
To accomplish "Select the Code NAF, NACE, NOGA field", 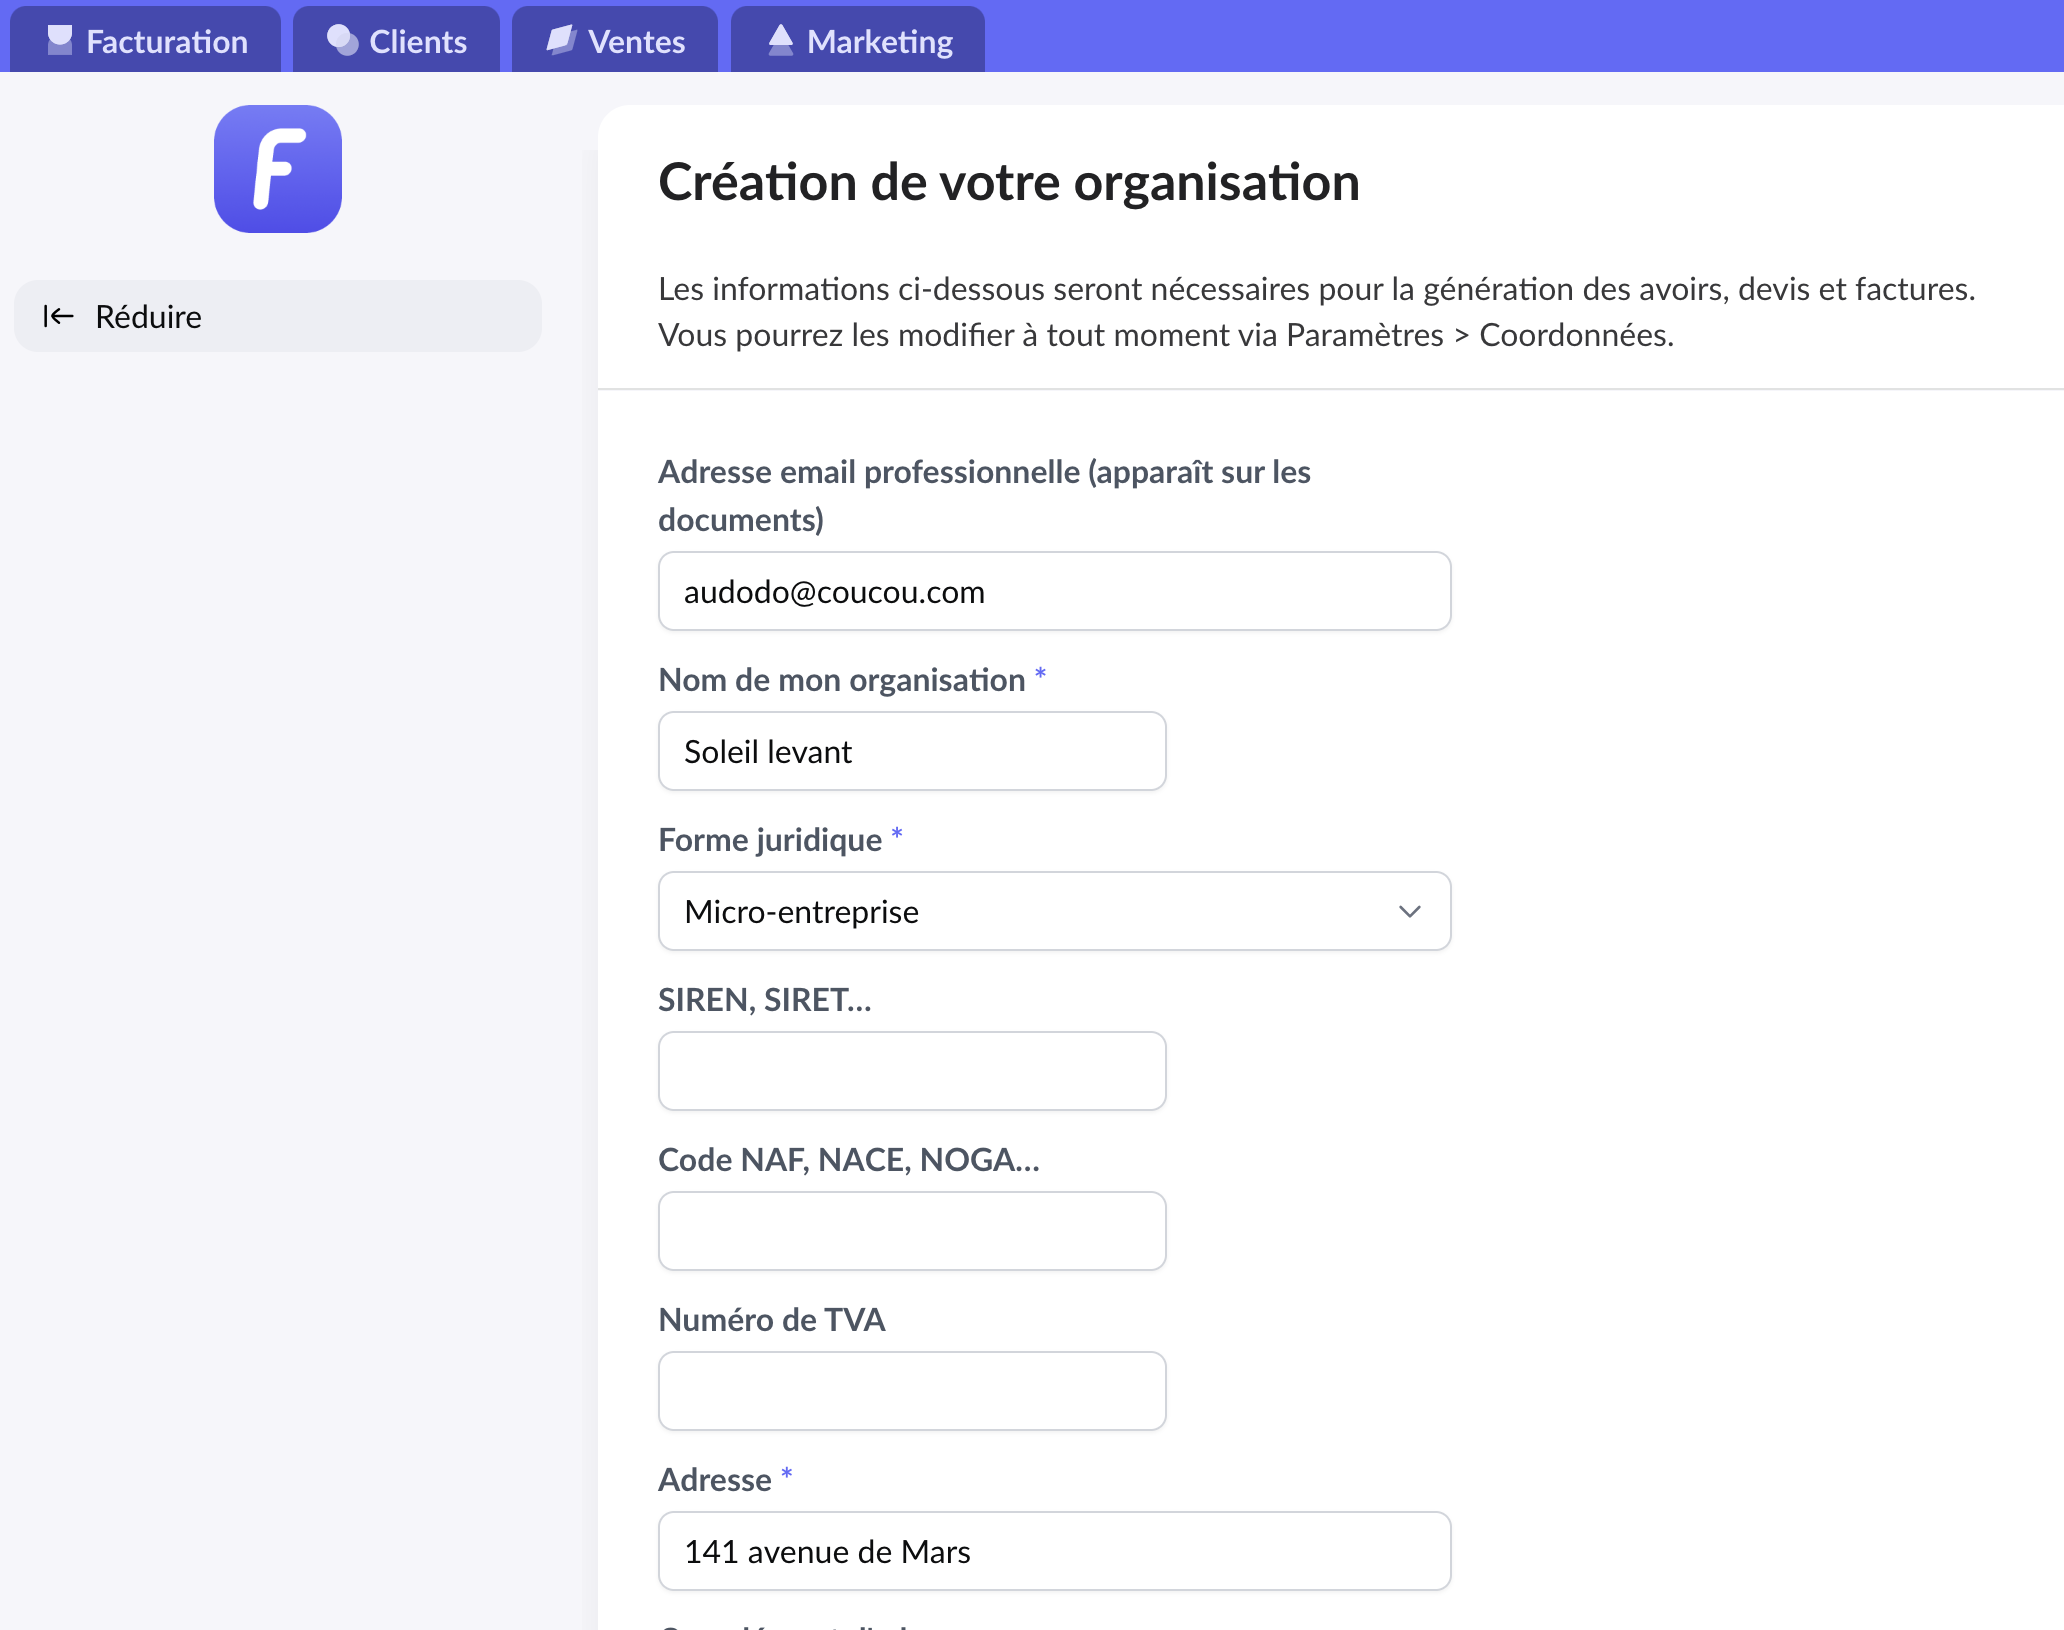I will tap(912, 1231).
